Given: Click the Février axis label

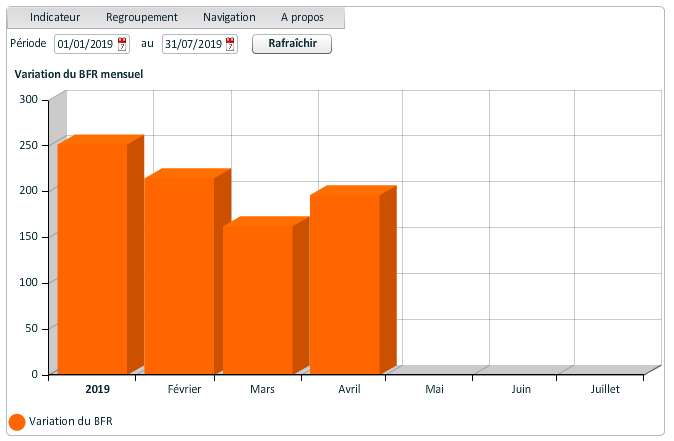Looking at the screenshot, I should 184,389.
